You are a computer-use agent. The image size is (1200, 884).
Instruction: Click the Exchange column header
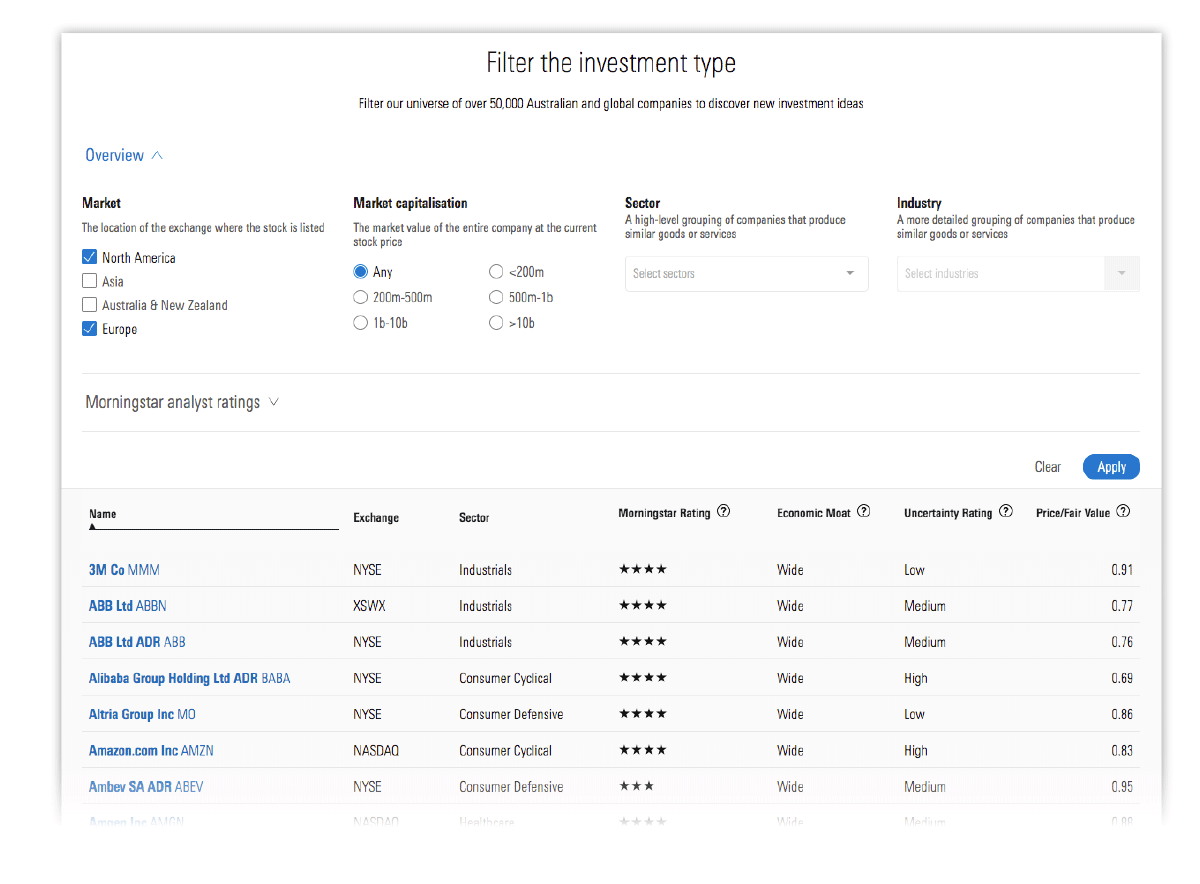(x=376, y=518)
